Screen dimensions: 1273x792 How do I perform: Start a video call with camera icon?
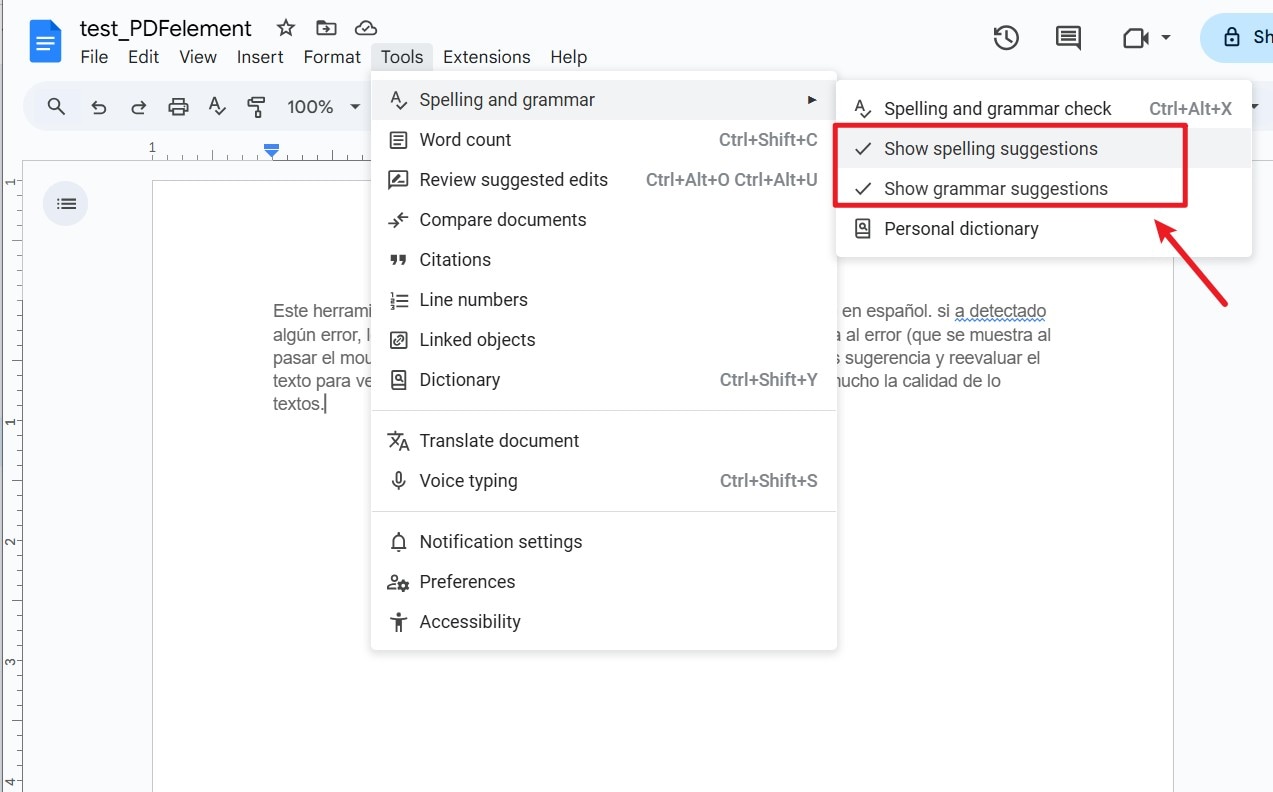[x=1135, y=38]
